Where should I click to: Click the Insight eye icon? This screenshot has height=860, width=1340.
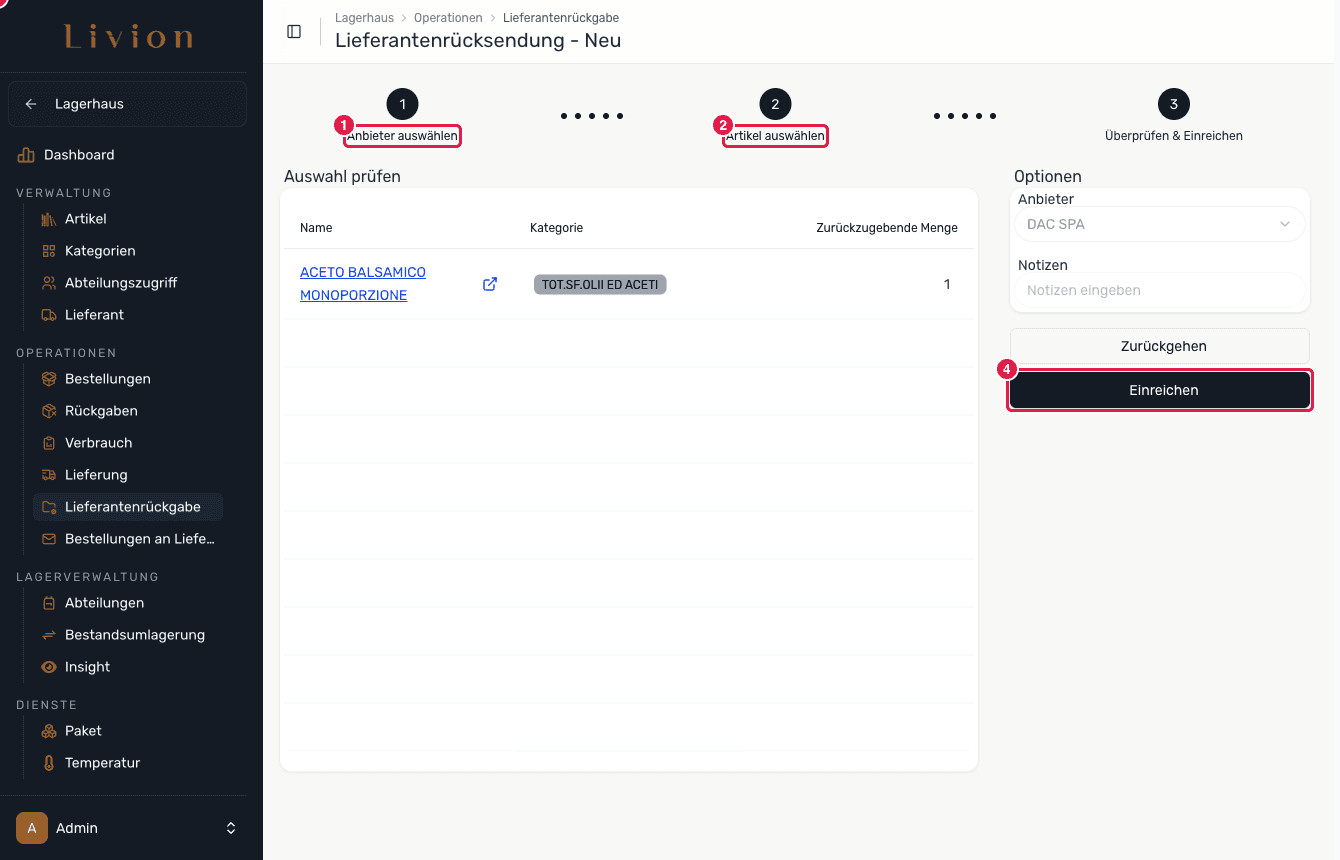pyautogui.click(x=49, y=667)
